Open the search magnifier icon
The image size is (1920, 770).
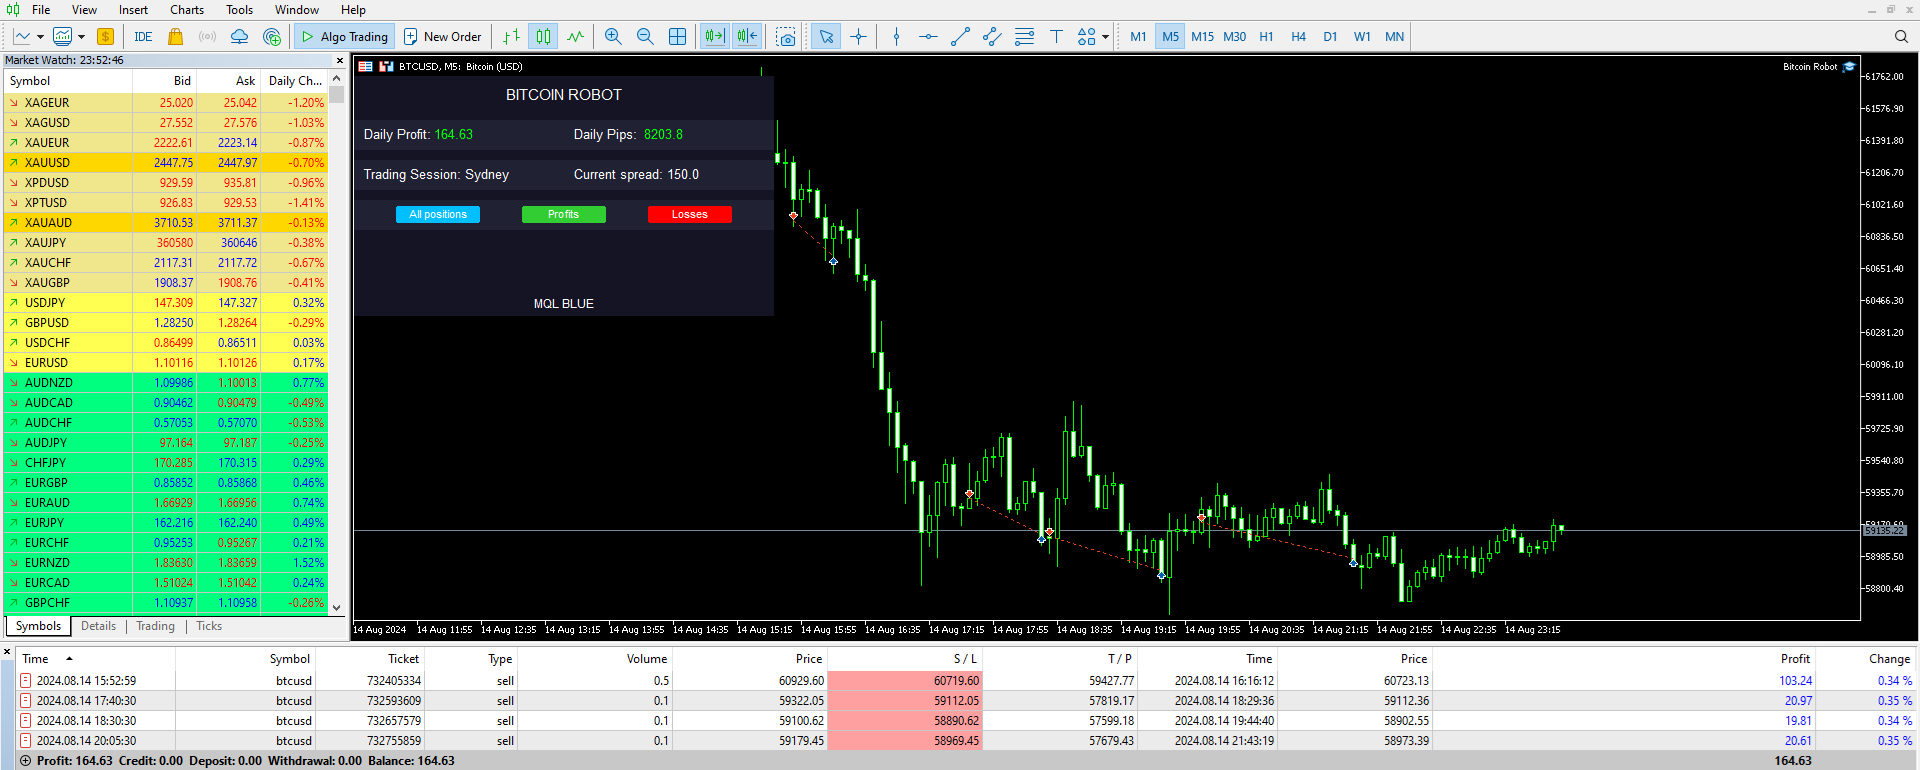click(1901, 37)
